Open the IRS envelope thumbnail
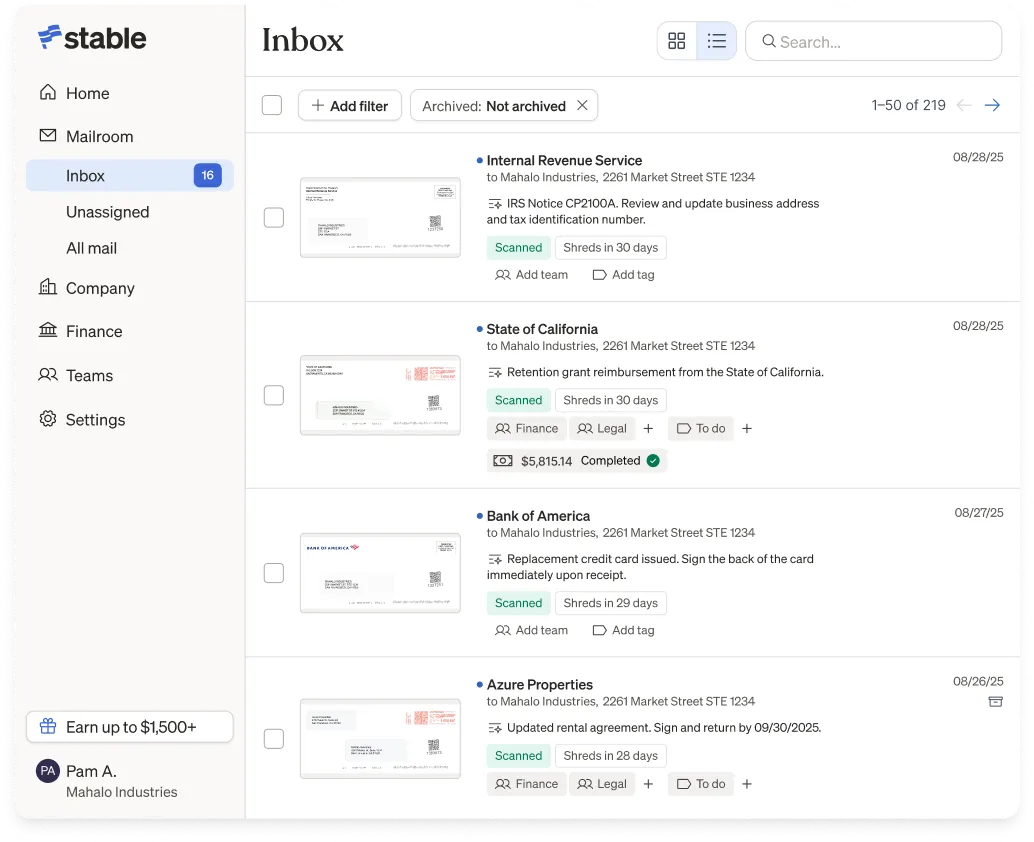Screen dimensions: 1034x842 pos(380,218)
